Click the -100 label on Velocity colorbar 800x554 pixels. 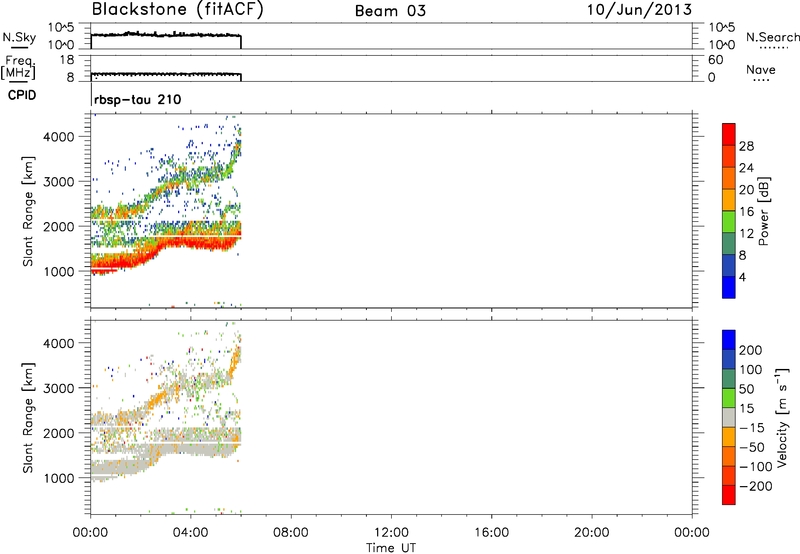[x=756, y=467]
